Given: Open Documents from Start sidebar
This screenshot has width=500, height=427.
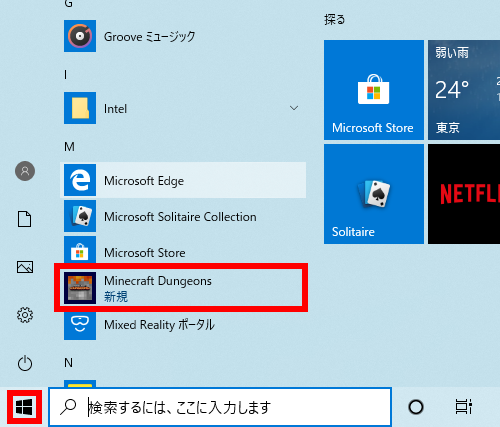Looking at the screenshot, I should pos(25,219).
